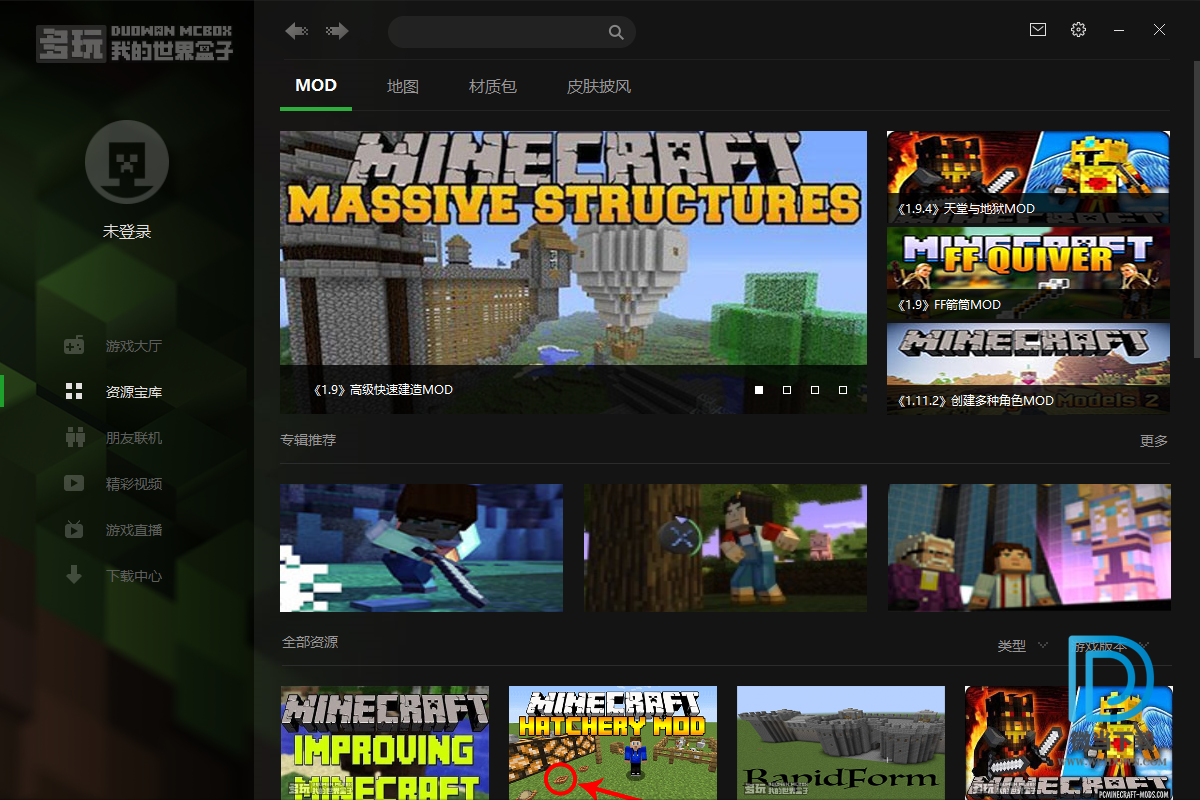Screen dimensions: 1200x800
Task: Open 《1.9.4》天堂与地狱MOD banner
Action: 1028,177
